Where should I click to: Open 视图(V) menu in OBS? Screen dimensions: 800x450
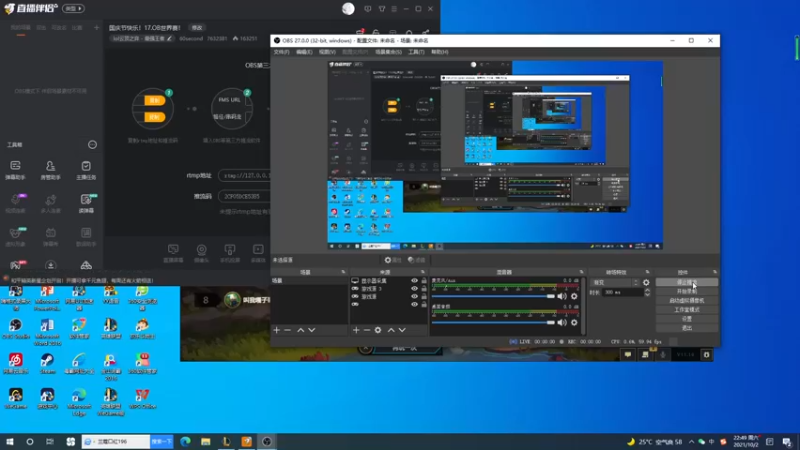click(327, 52)
